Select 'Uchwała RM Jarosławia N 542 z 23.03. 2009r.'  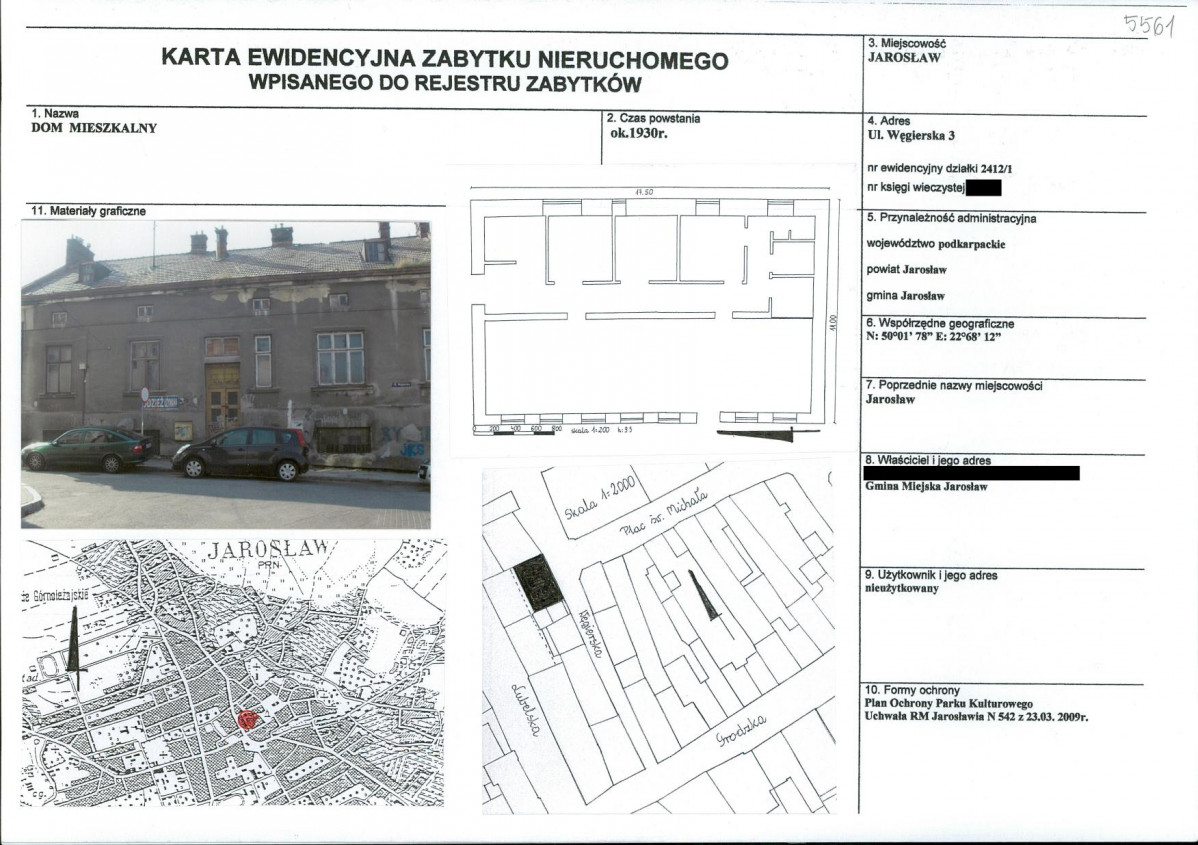[976, 717]
